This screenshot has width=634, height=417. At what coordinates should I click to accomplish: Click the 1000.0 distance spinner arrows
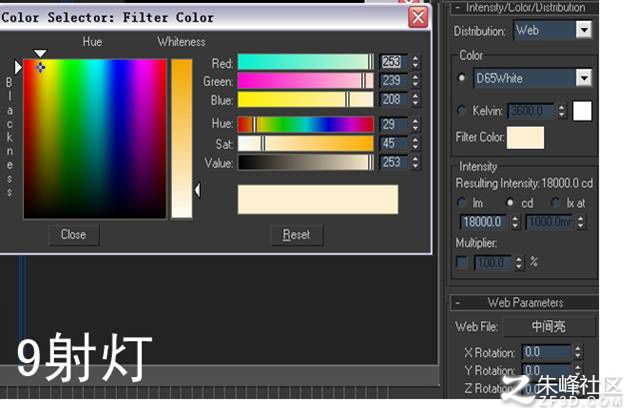point(581,222)
